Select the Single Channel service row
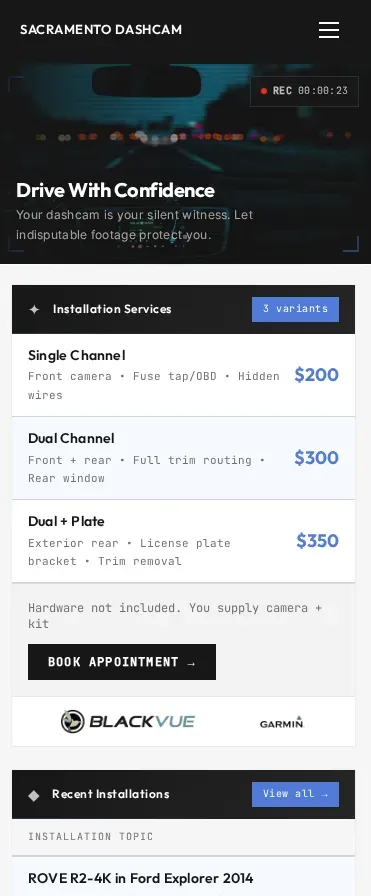The image size is (371, 896). 183,375
